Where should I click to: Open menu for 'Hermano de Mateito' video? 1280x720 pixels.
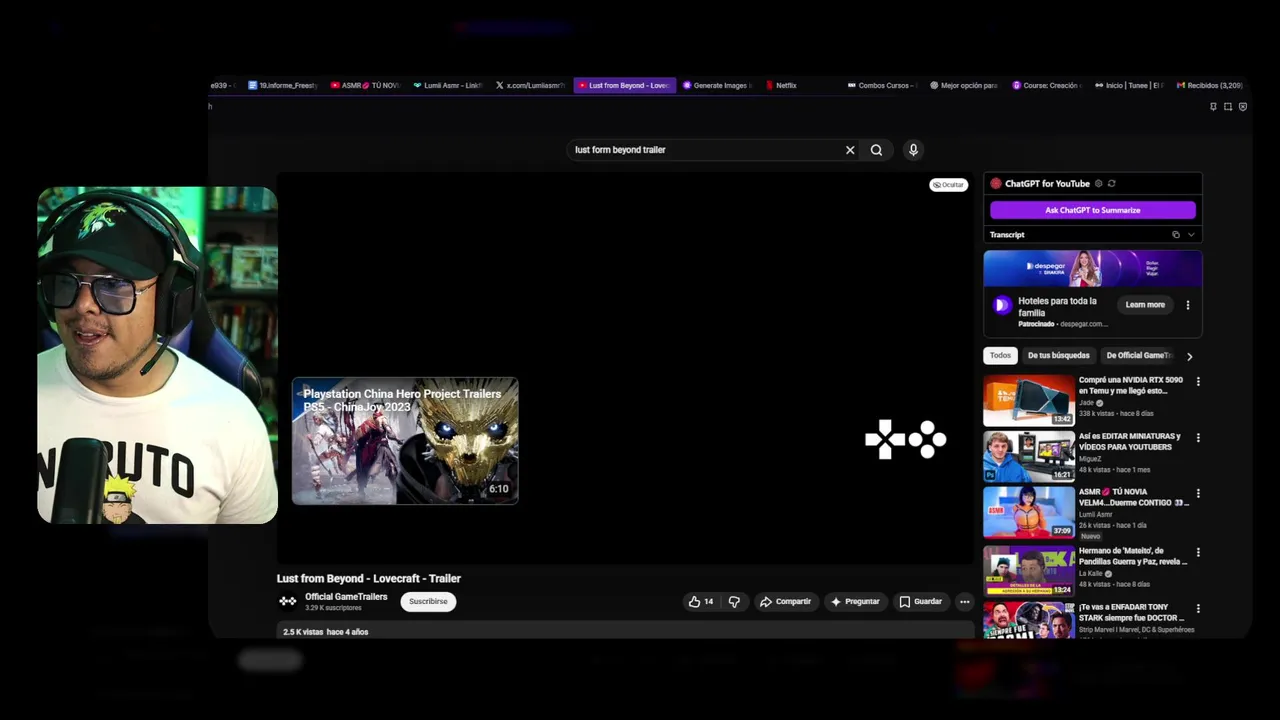pos(1198,552)
